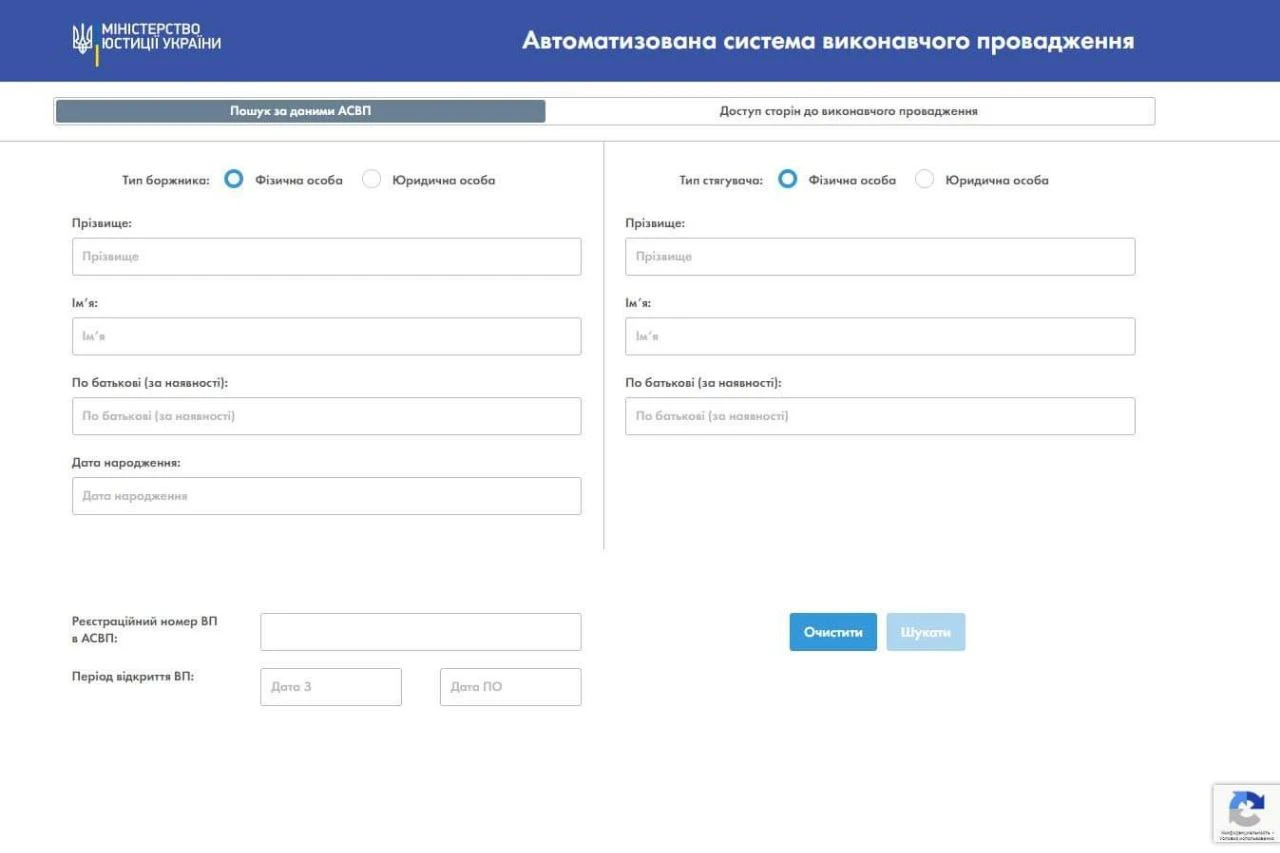The width and height of the screenshot is (1280, 853).
Task: Click the creditor Прізвище input field
Action: 879,256
